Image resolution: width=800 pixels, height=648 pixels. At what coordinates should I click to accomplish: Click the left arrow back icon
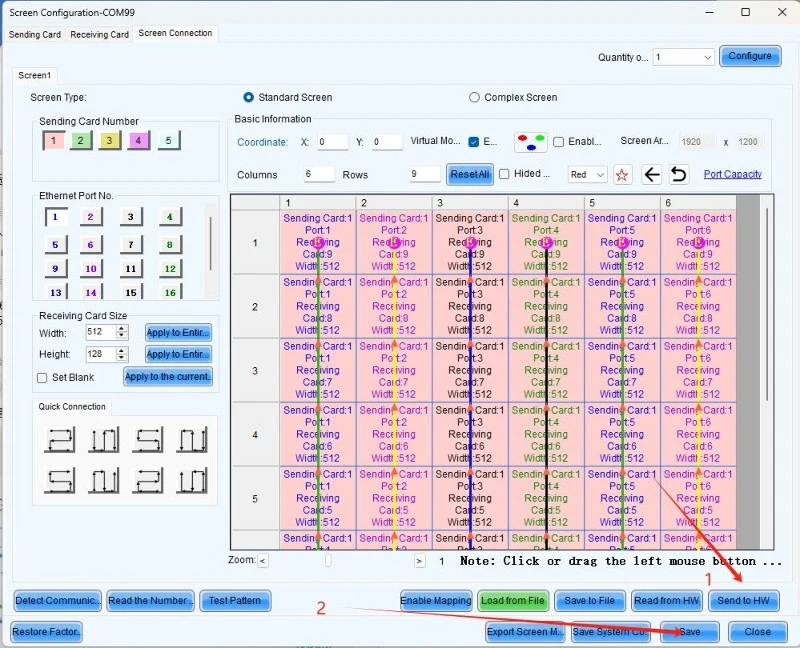tap(652, 175)
